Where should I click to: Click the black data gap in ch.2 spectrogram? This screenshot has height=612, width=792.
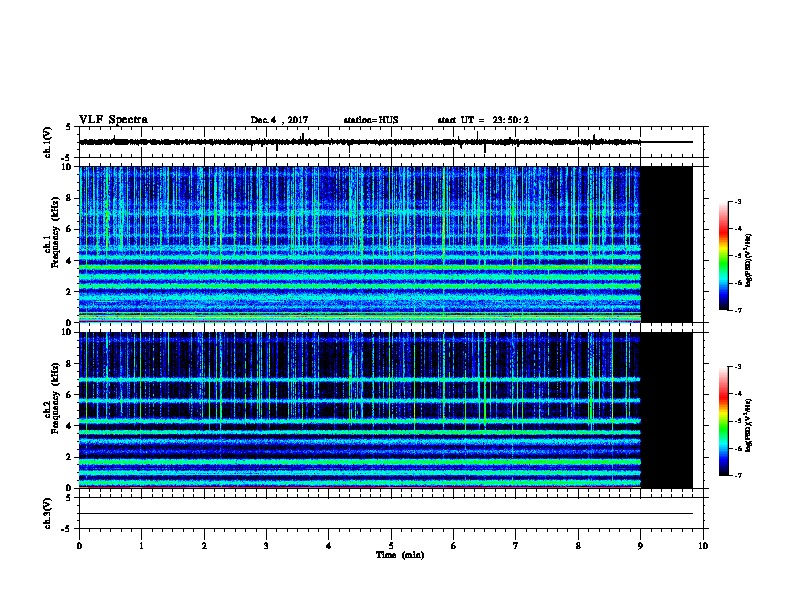[667, 410]
